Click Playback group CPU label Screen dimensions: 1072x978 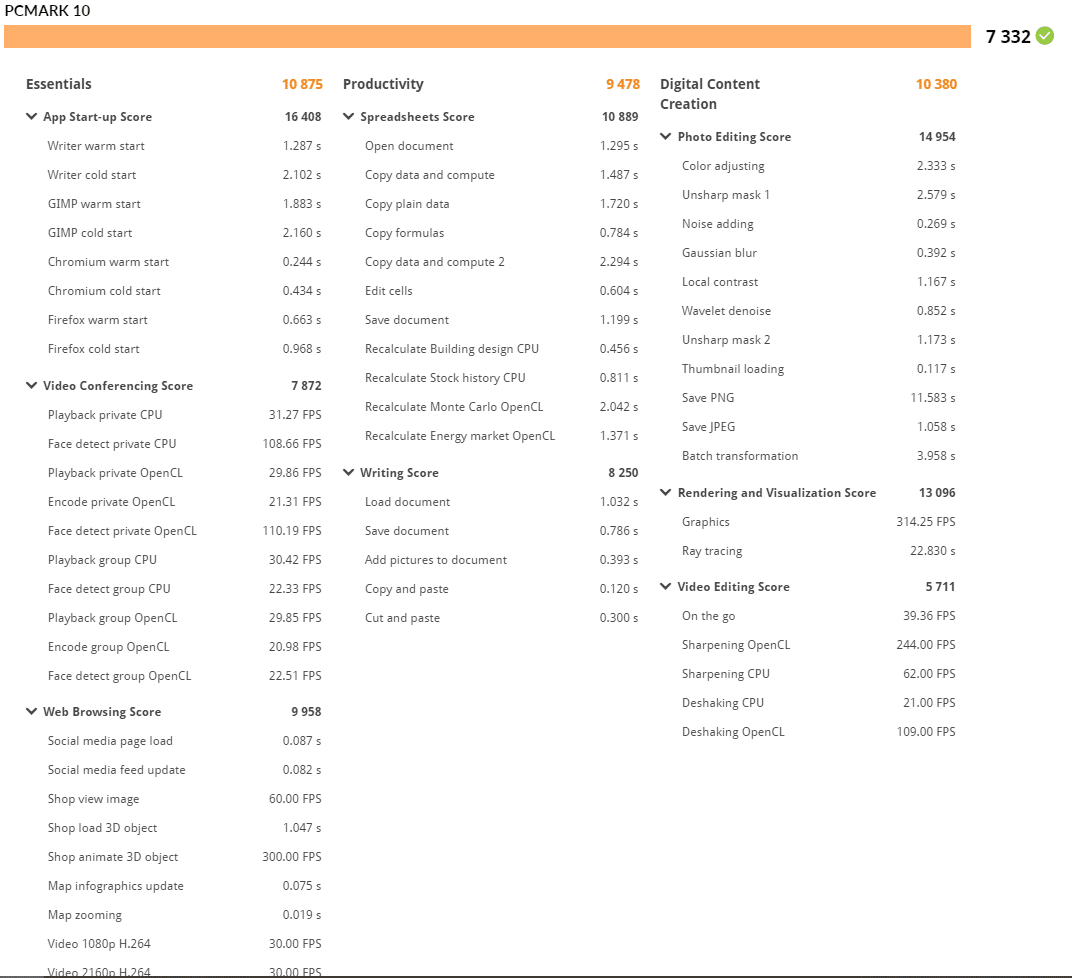coord(103,560)
